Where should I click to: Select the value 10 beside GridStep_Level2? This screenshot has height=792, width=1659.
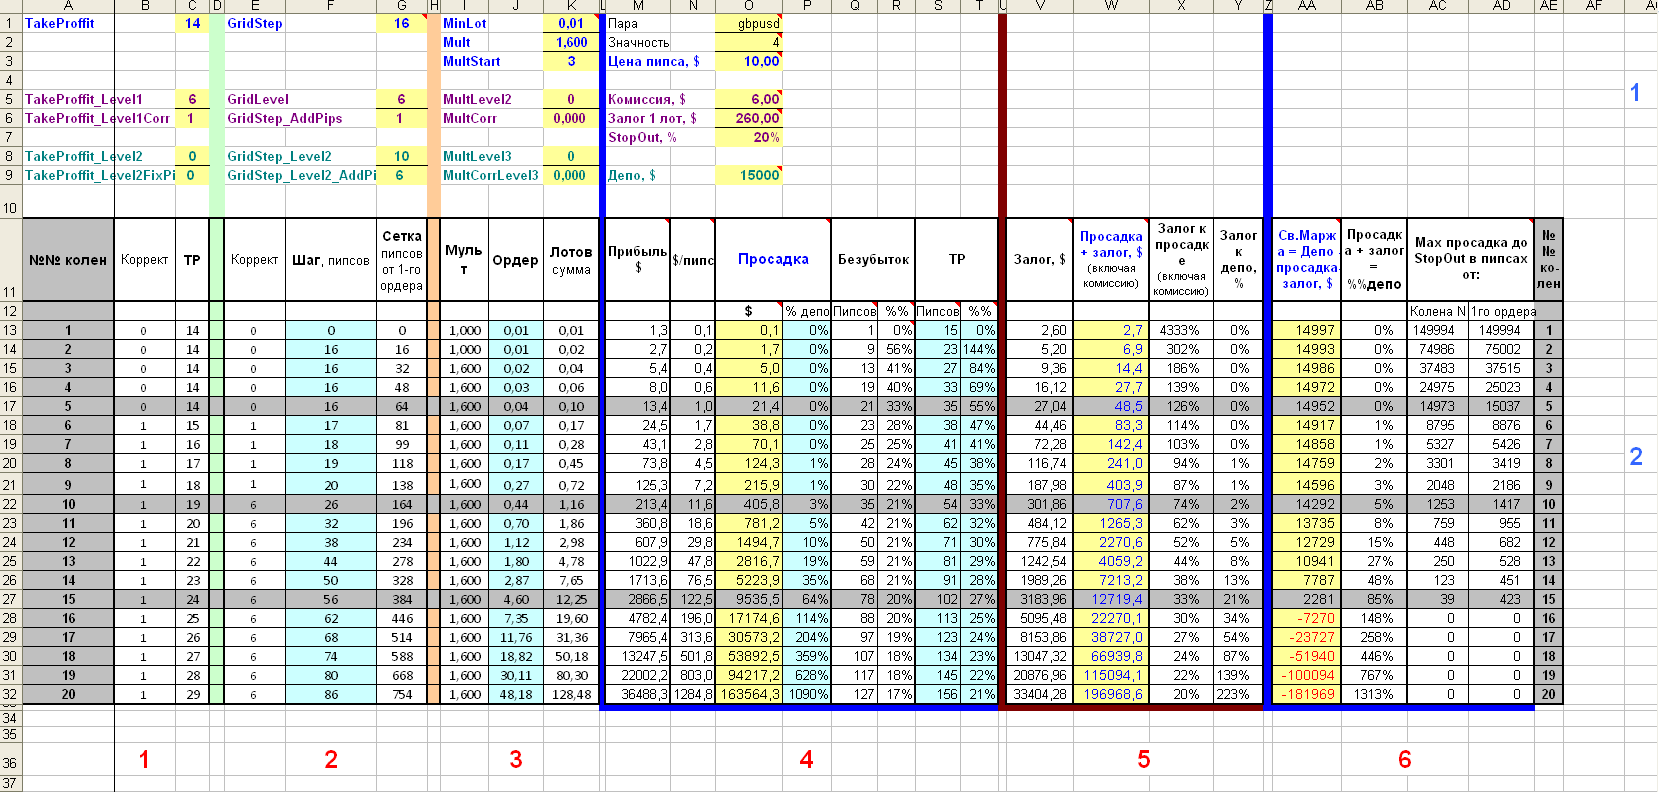click(401, 156)
